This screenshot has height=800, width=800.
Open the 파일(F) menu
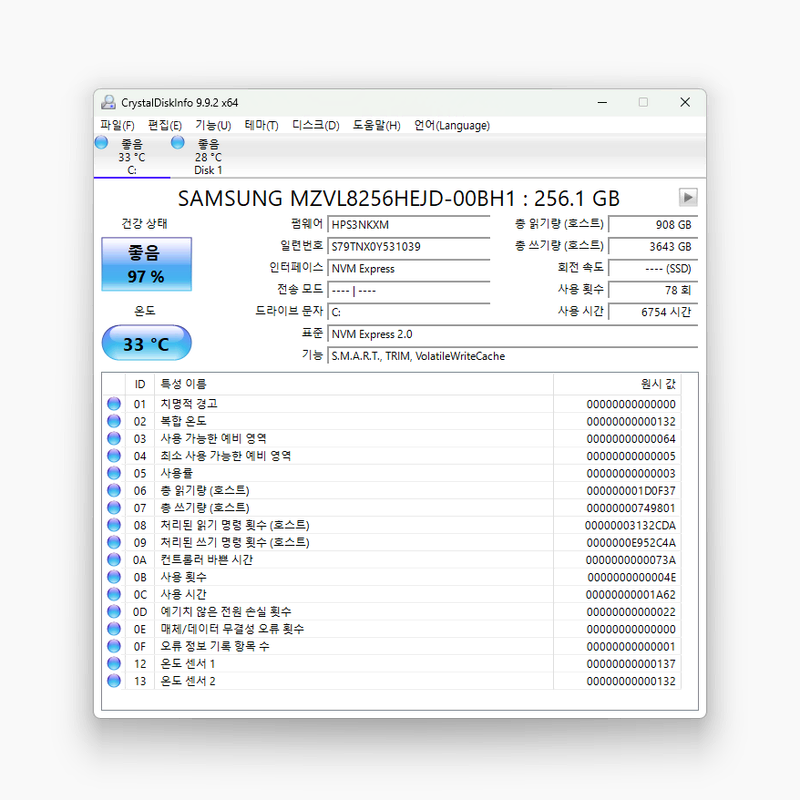tap(117, 125)
